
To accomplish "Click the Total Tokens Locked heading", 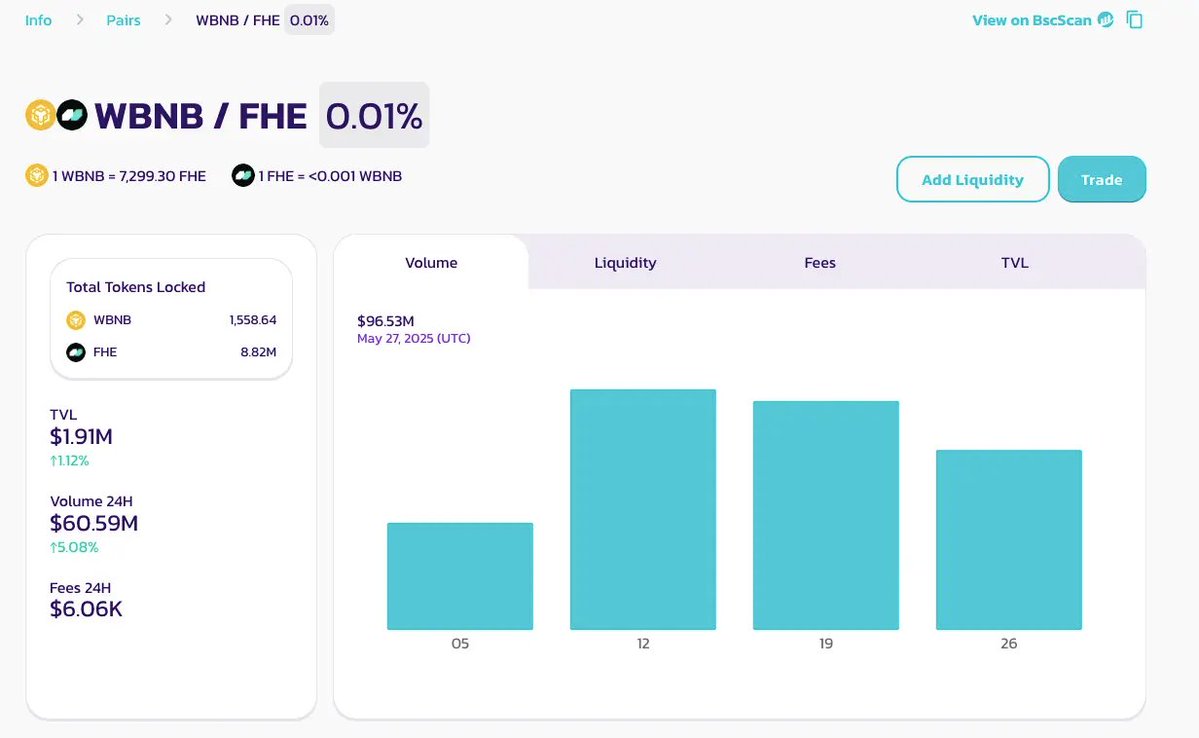I will pyautogui.click(x=136, y=287).
